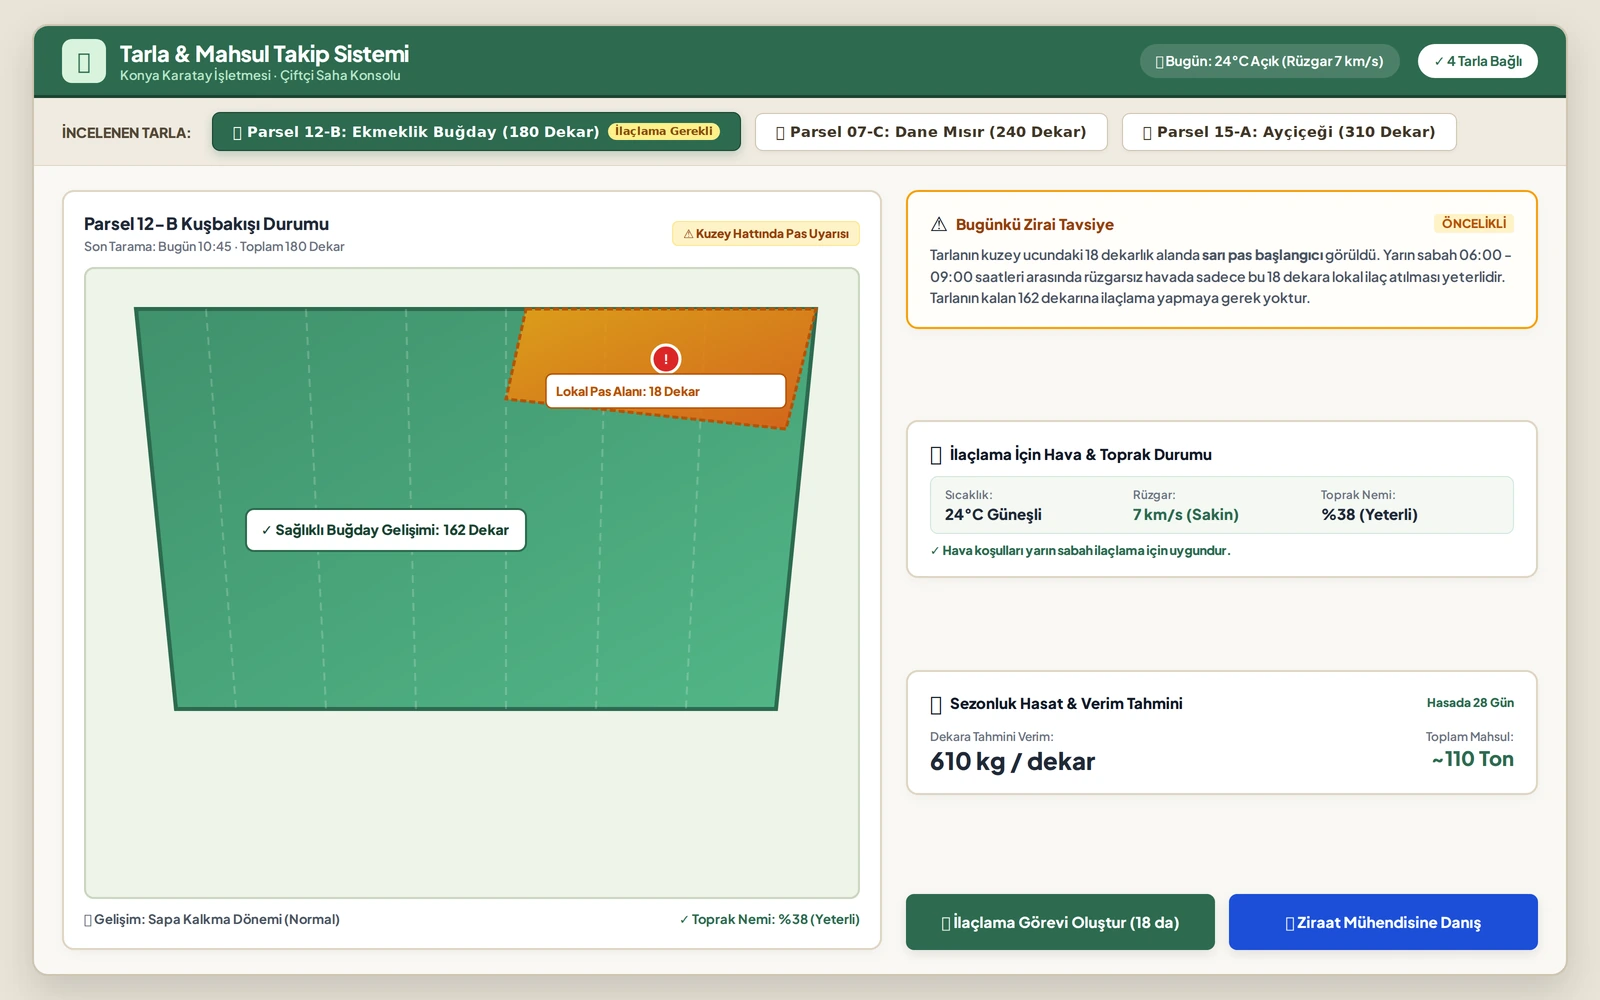Create the İlaçlama Görevi Oluştur (18 da) task
The width and height of the screenshot is (1600, 1000).
tap(1060, 922)
